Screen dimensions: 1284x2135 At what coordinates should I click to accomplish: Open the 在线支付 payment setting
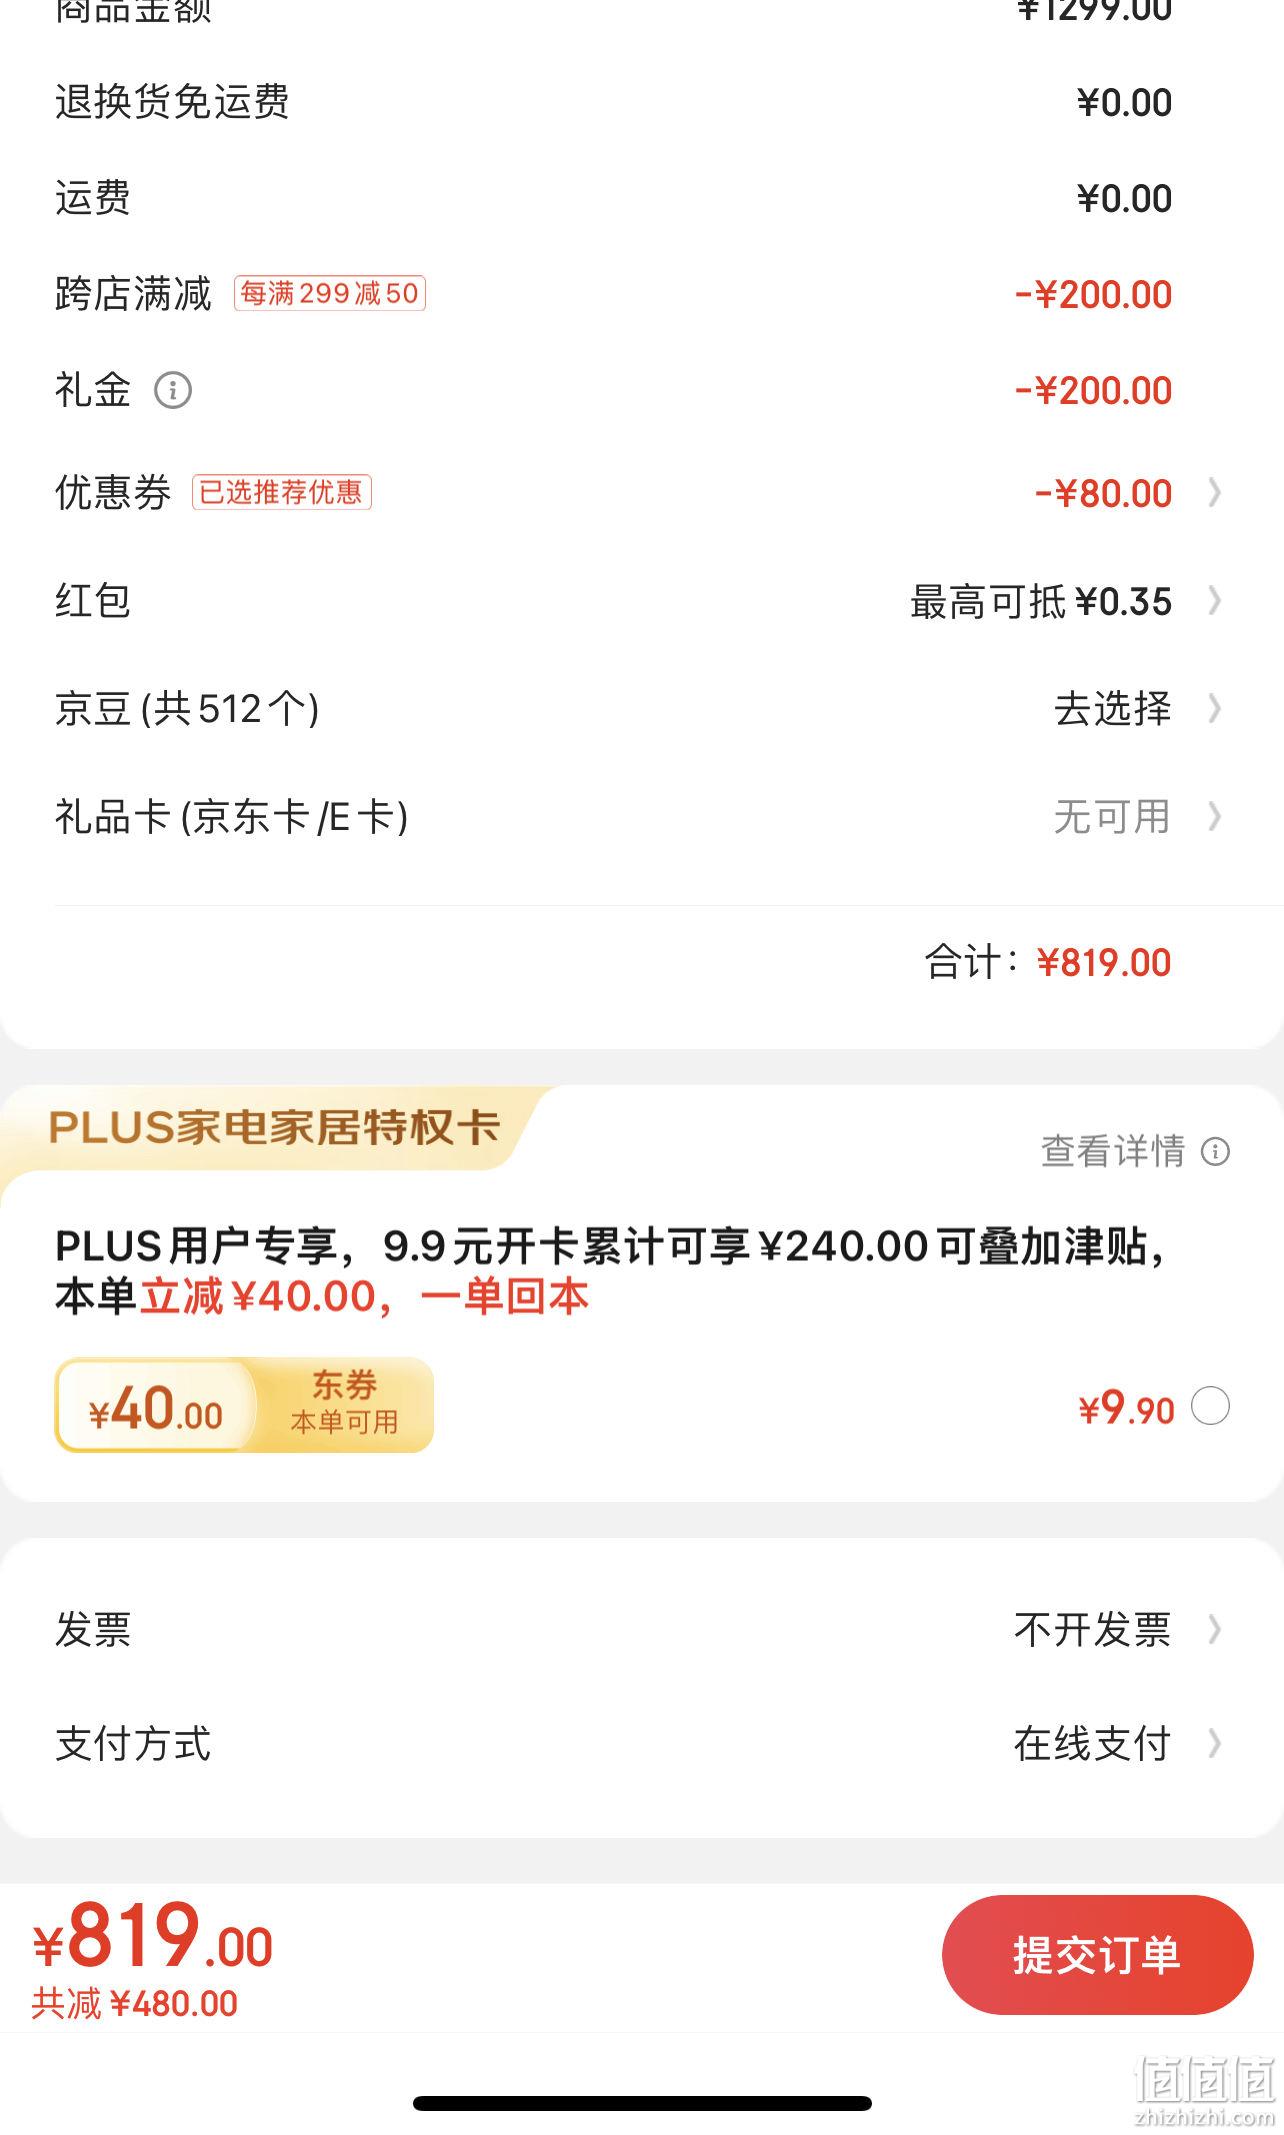click(1092, 1743)
